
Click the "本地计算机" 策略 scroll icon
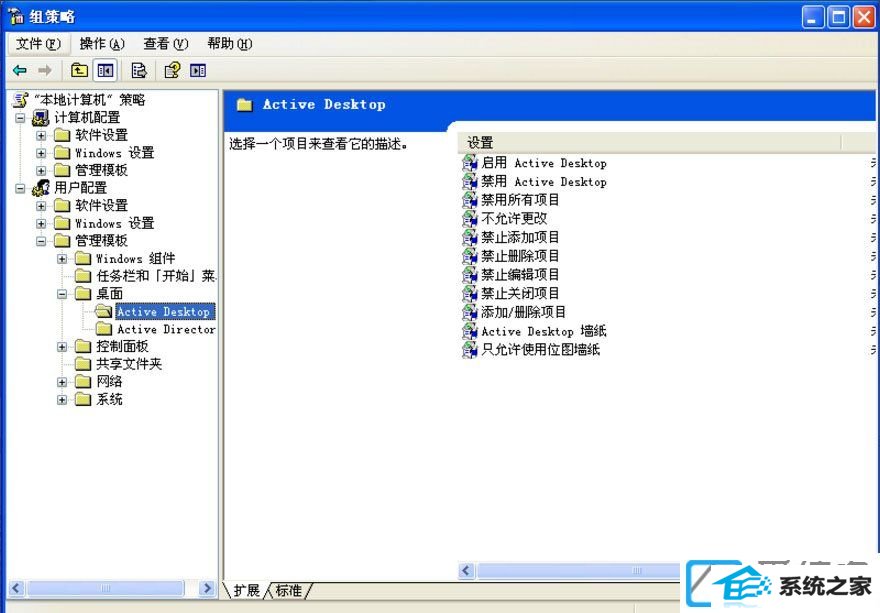pos(20,100)
